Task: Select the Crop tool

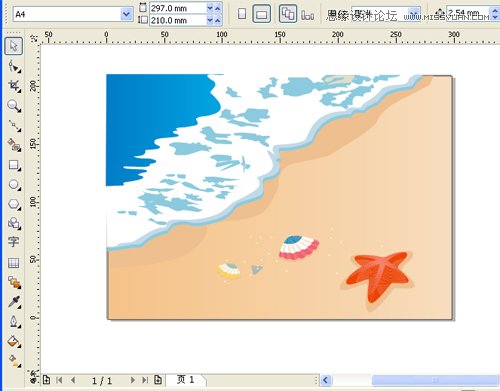Action: coord(14,86)
